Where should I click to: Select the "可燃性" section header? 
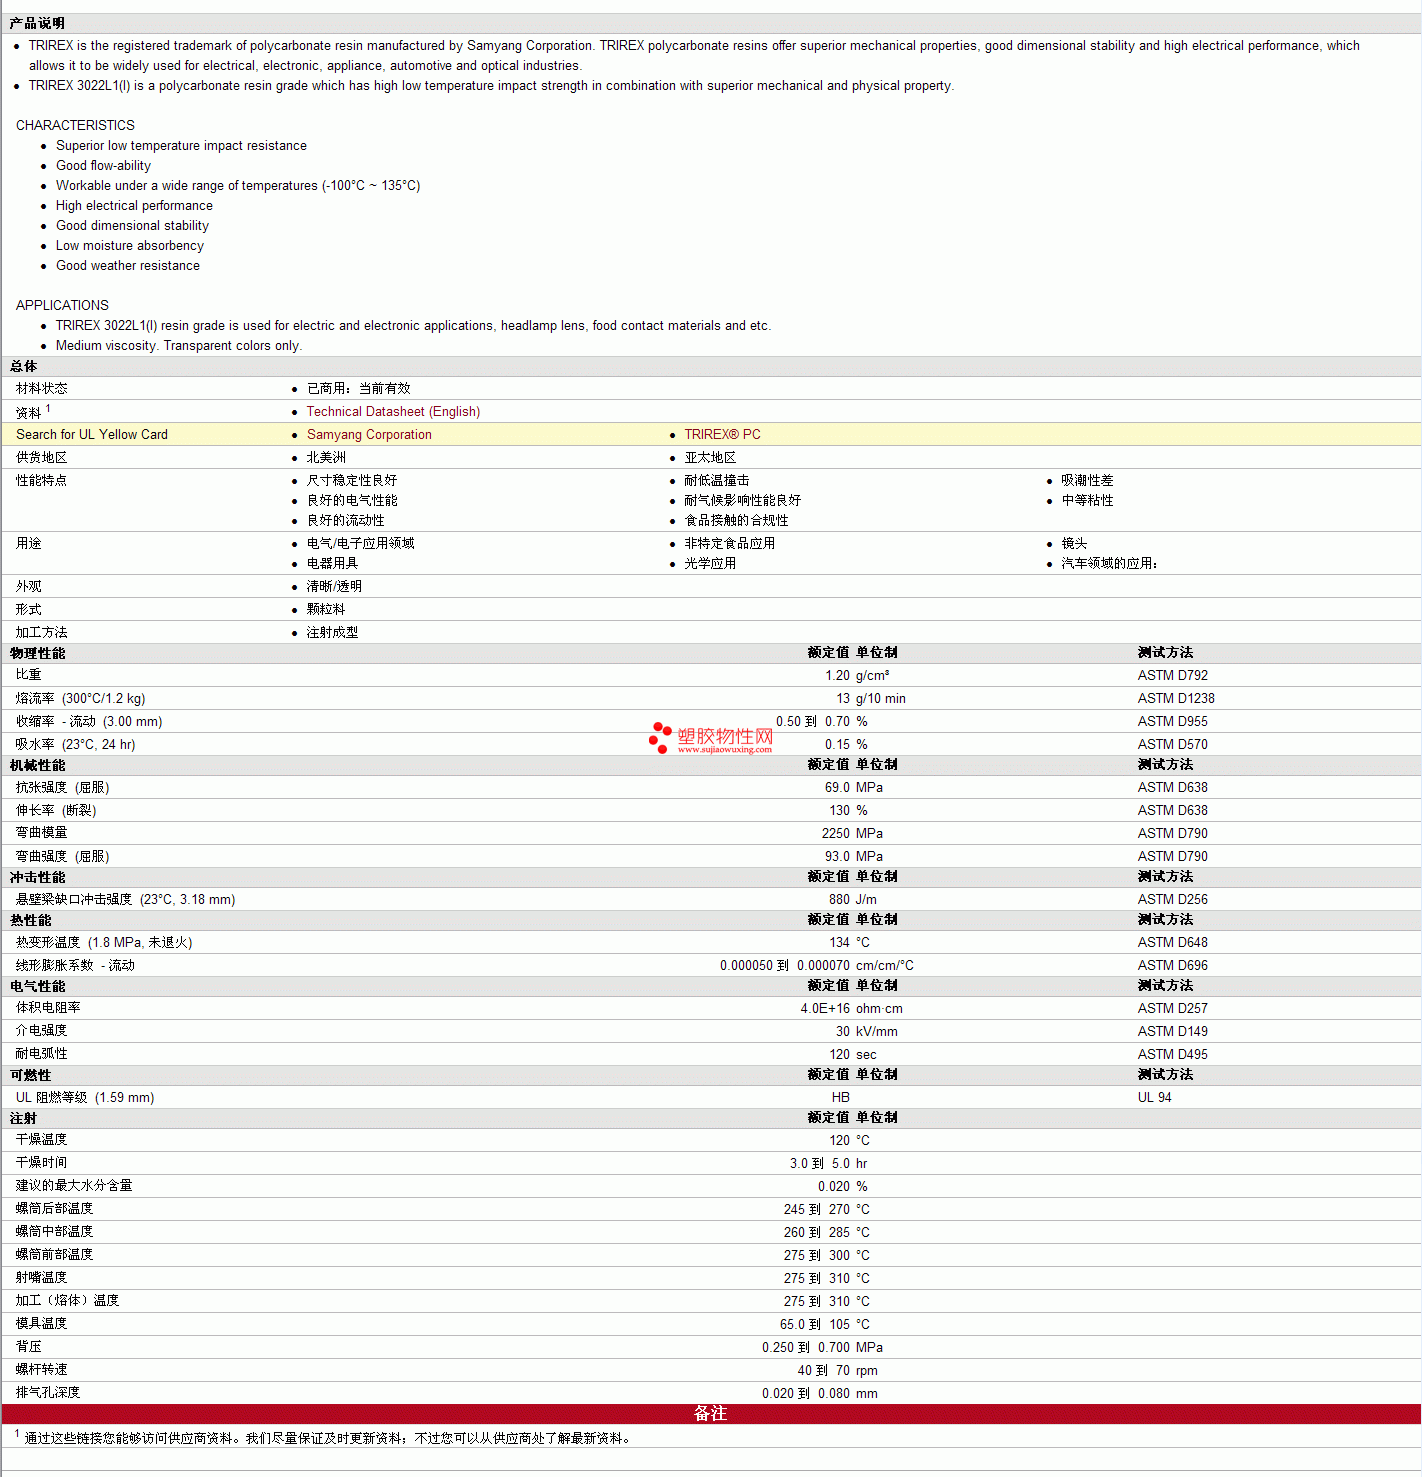tap(30, 1076)
